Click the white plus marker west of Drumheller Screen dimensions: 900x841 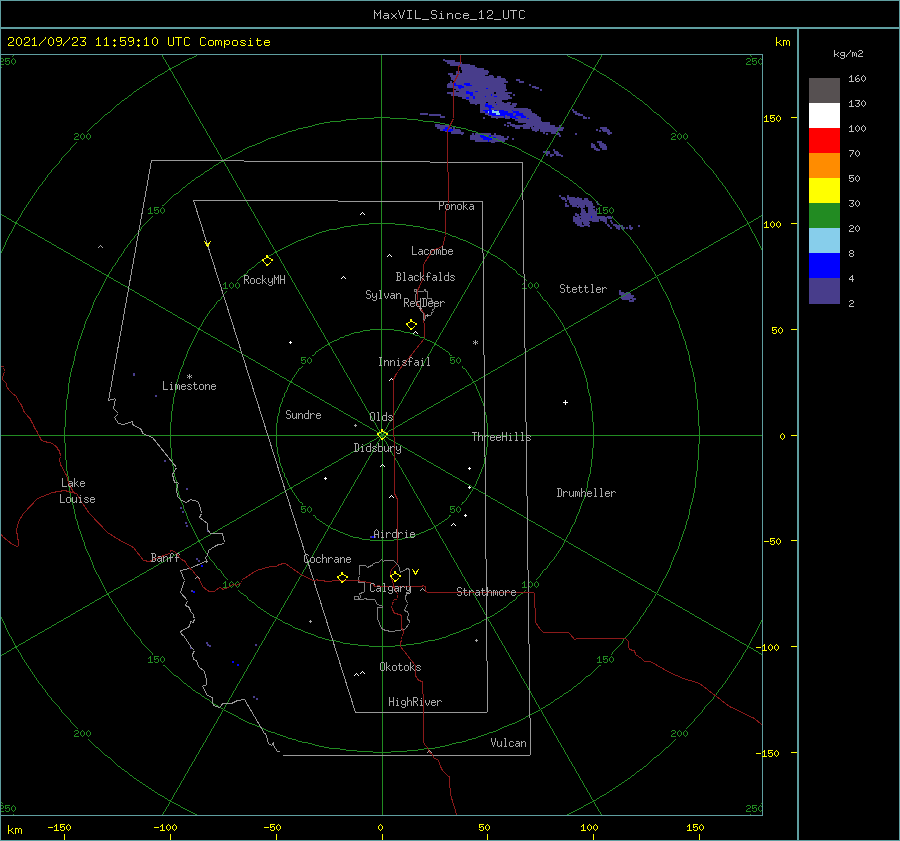[565, 402]
